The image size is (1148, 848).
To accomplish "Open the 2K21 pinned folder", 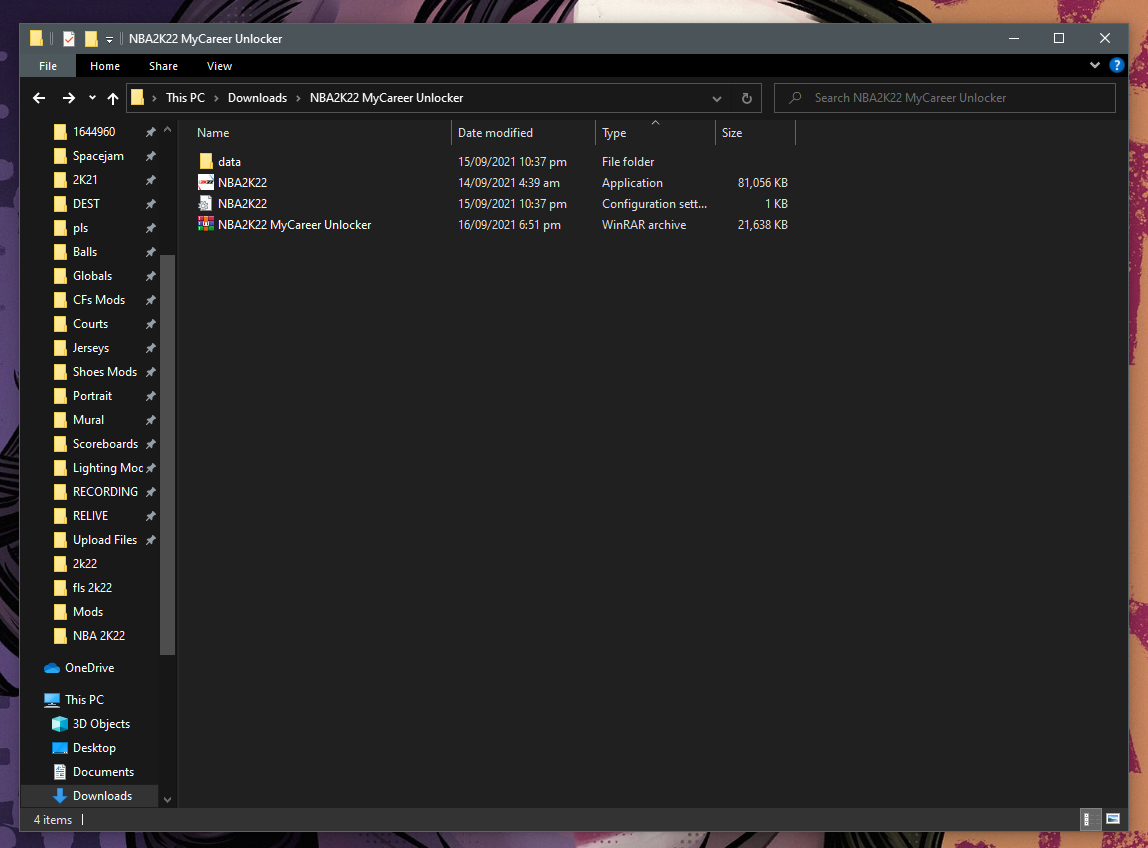I will point(85,180).
